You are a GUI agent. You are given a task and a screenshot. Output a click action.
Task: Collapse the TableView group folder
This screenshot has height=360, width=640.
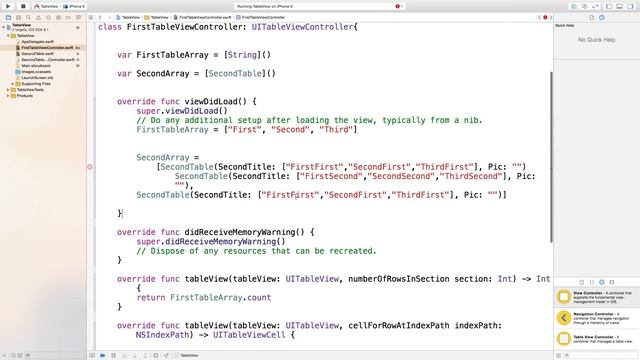[x=8, y=36]
